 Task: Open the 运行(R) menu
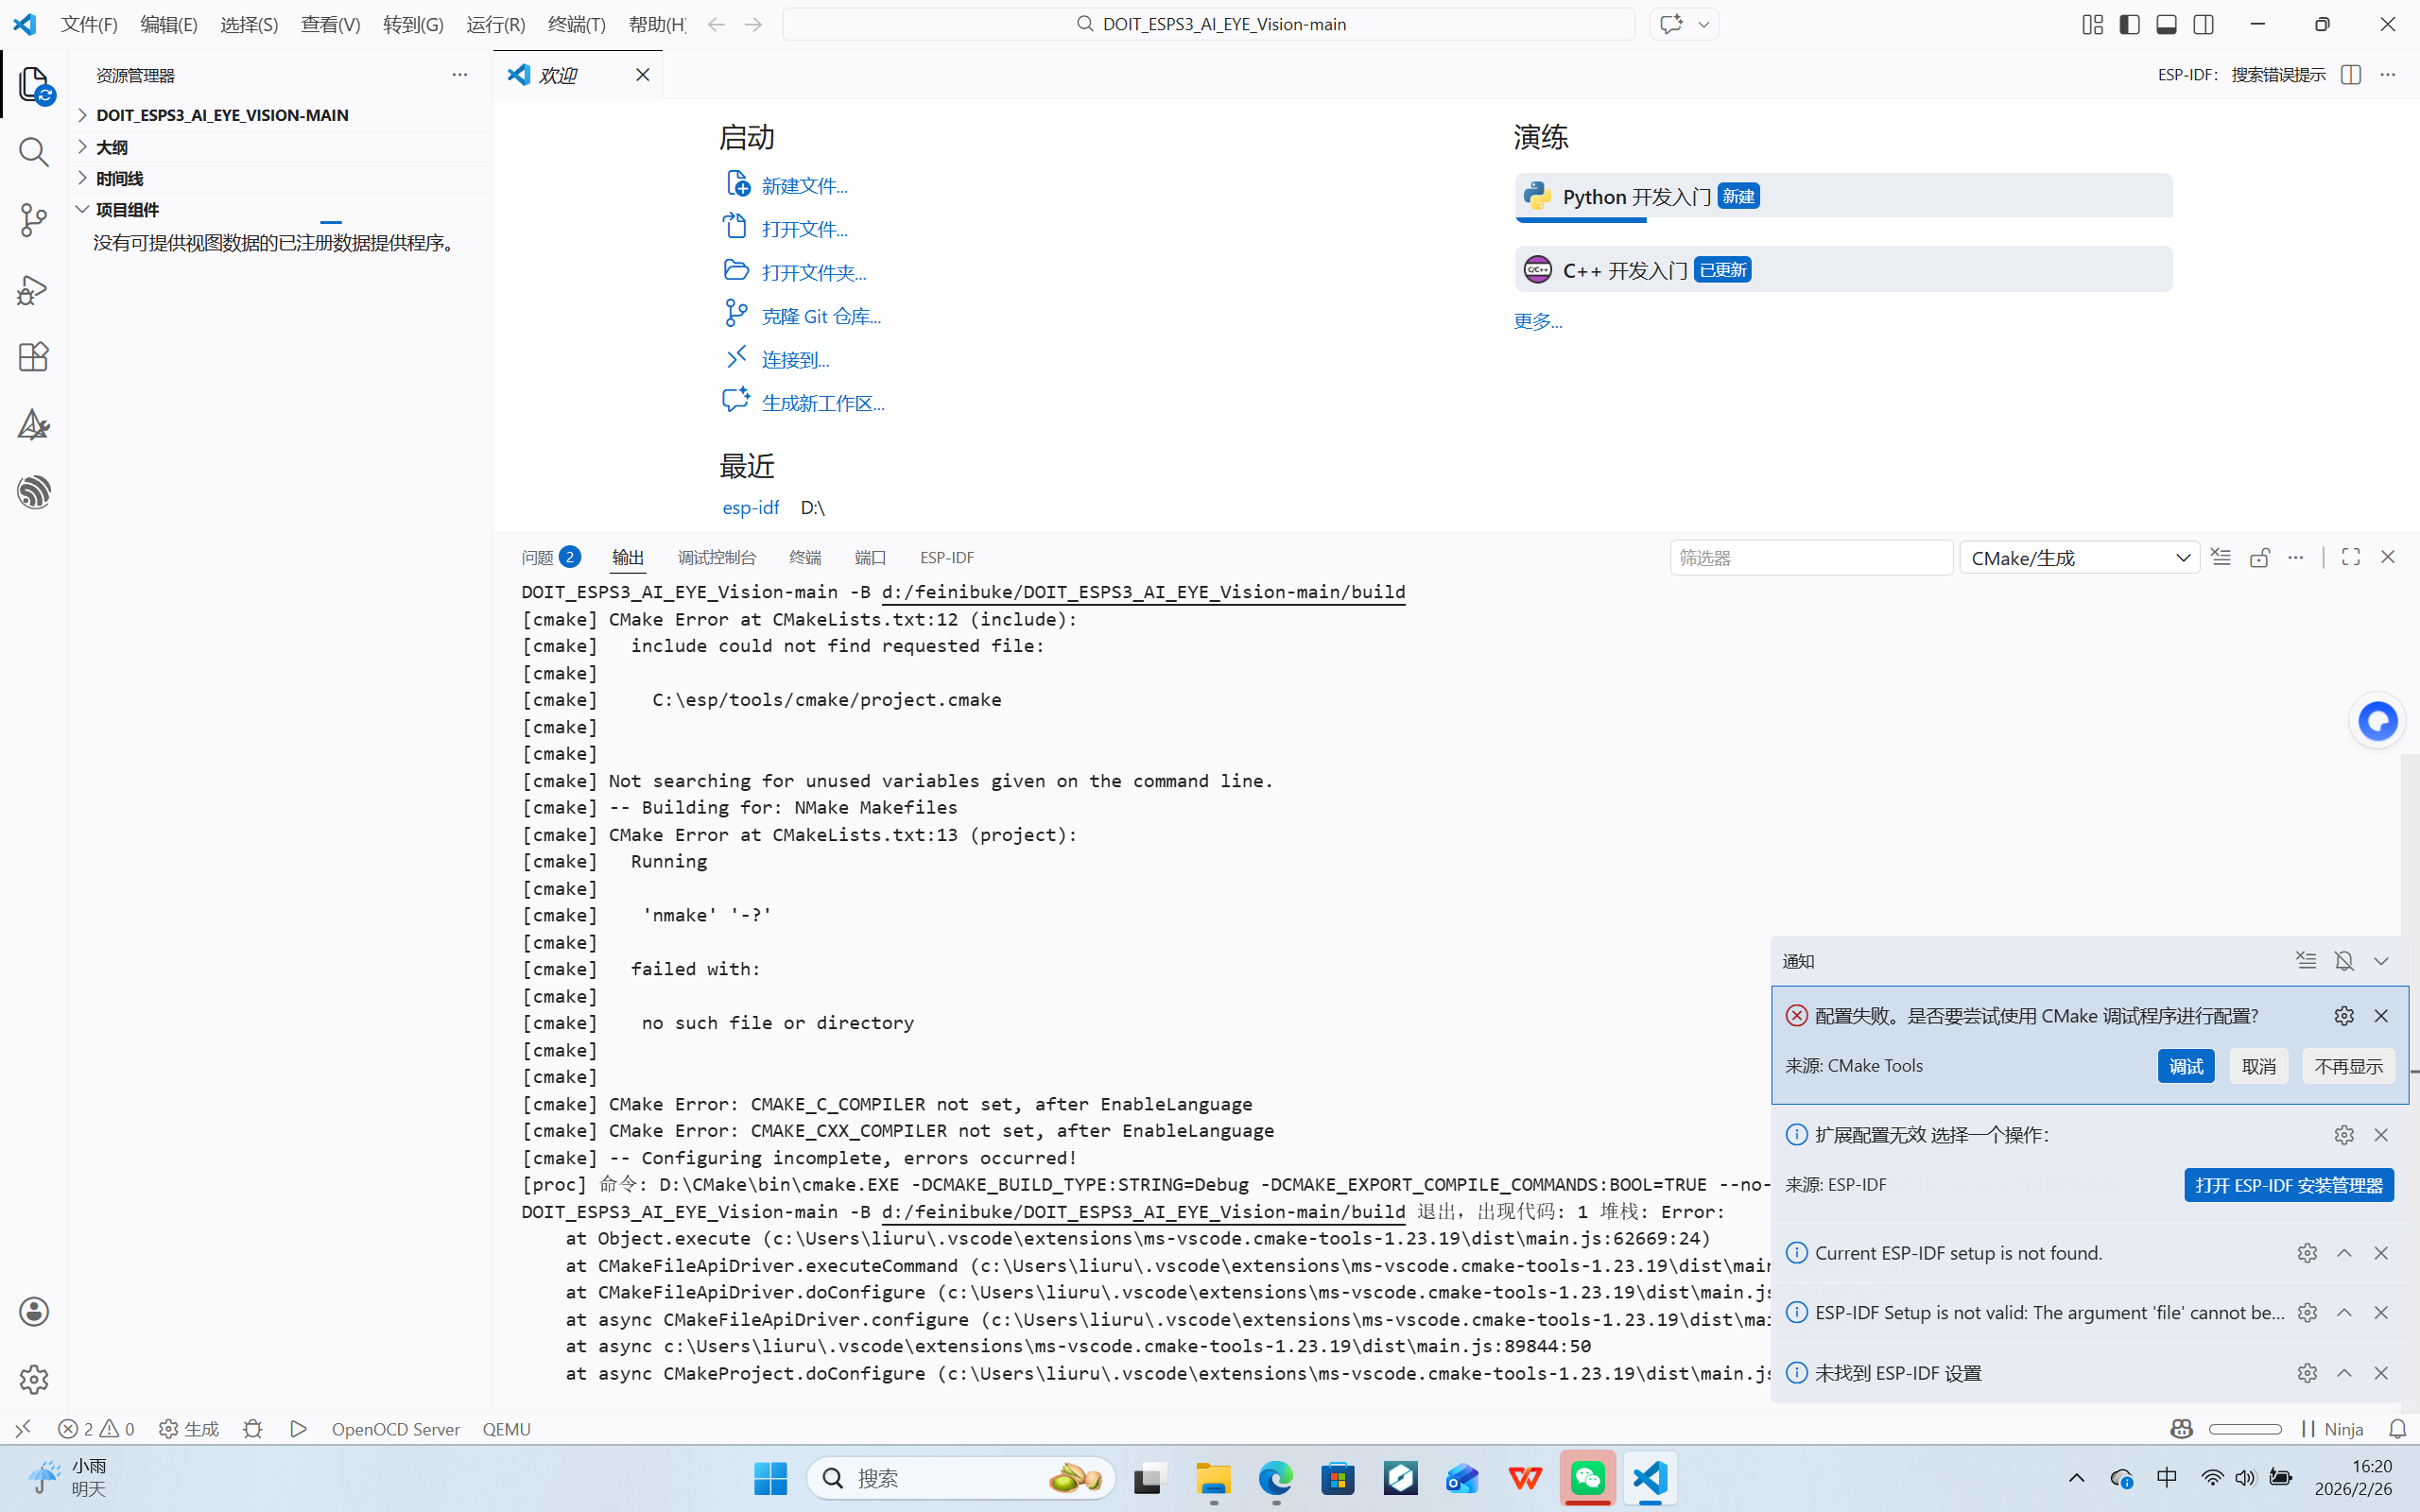pyautogui.click(x=495, y=24)
